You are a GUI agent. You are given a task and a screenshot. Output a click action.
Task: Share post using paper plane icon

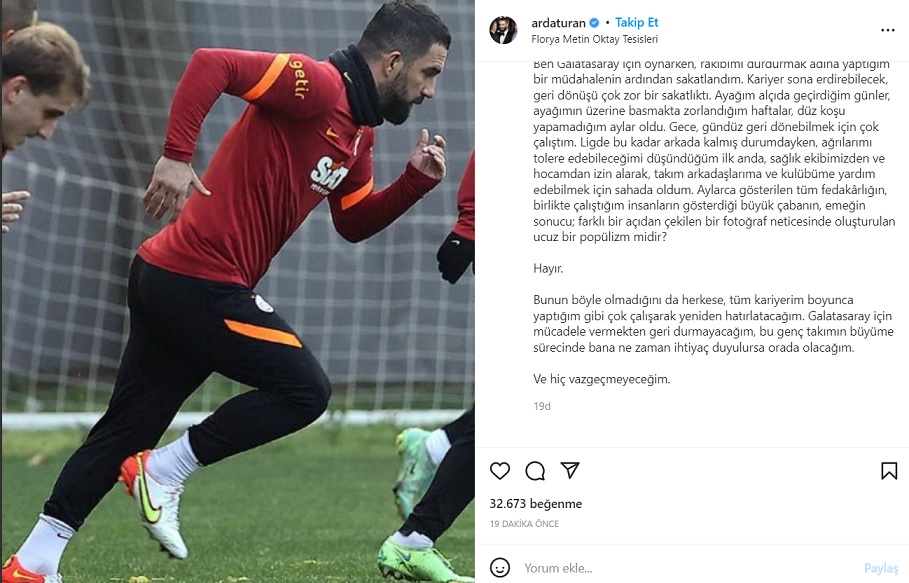[570, 470]
